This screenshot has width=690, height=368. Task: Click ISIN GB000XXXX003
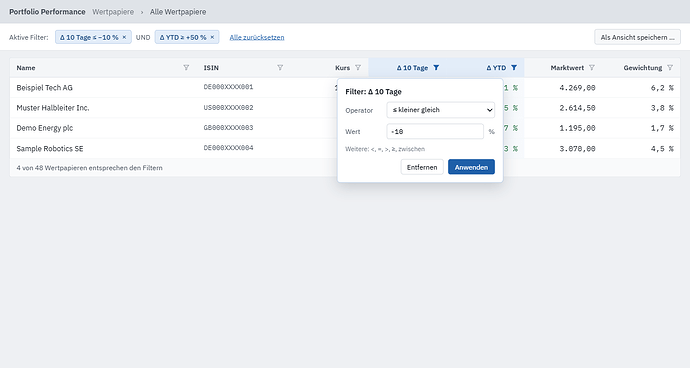pos(228,128)
